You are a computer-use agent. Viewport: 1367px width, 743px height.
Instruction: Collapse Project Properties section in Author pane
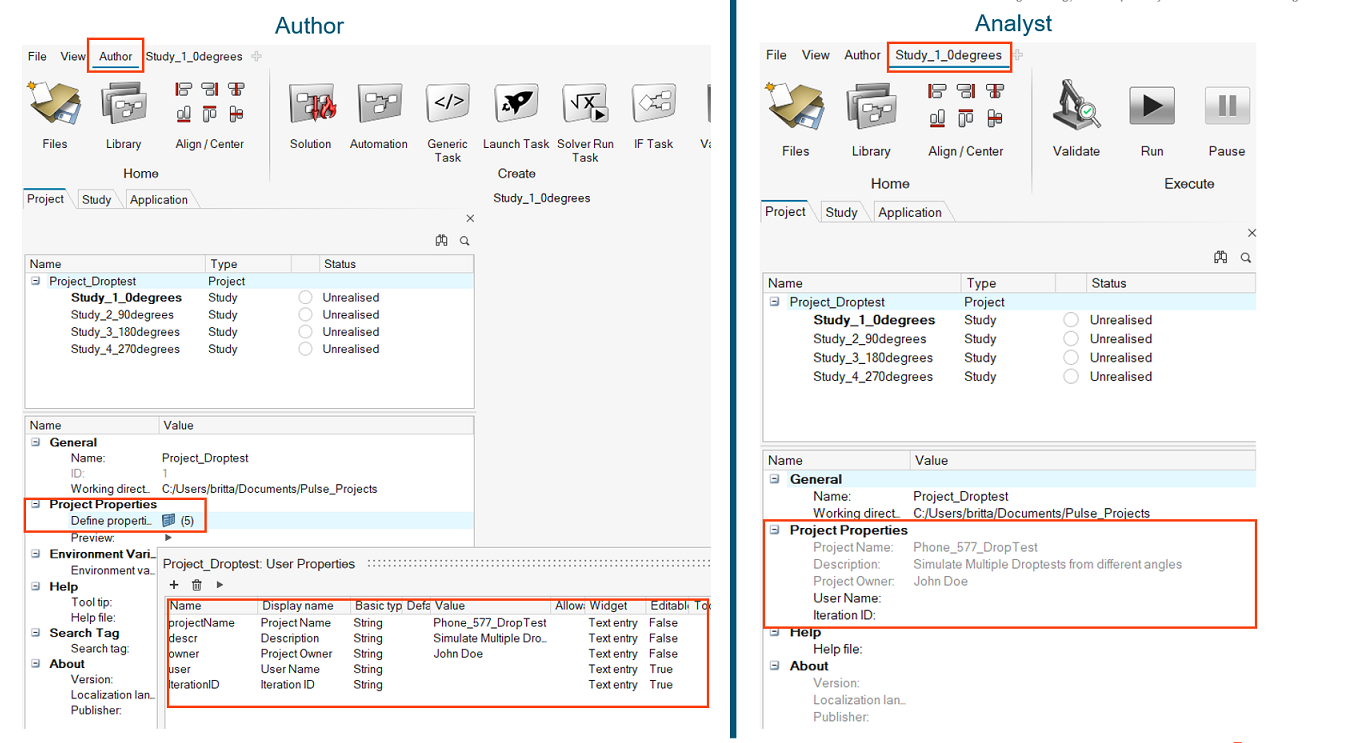tap(36, 504)
